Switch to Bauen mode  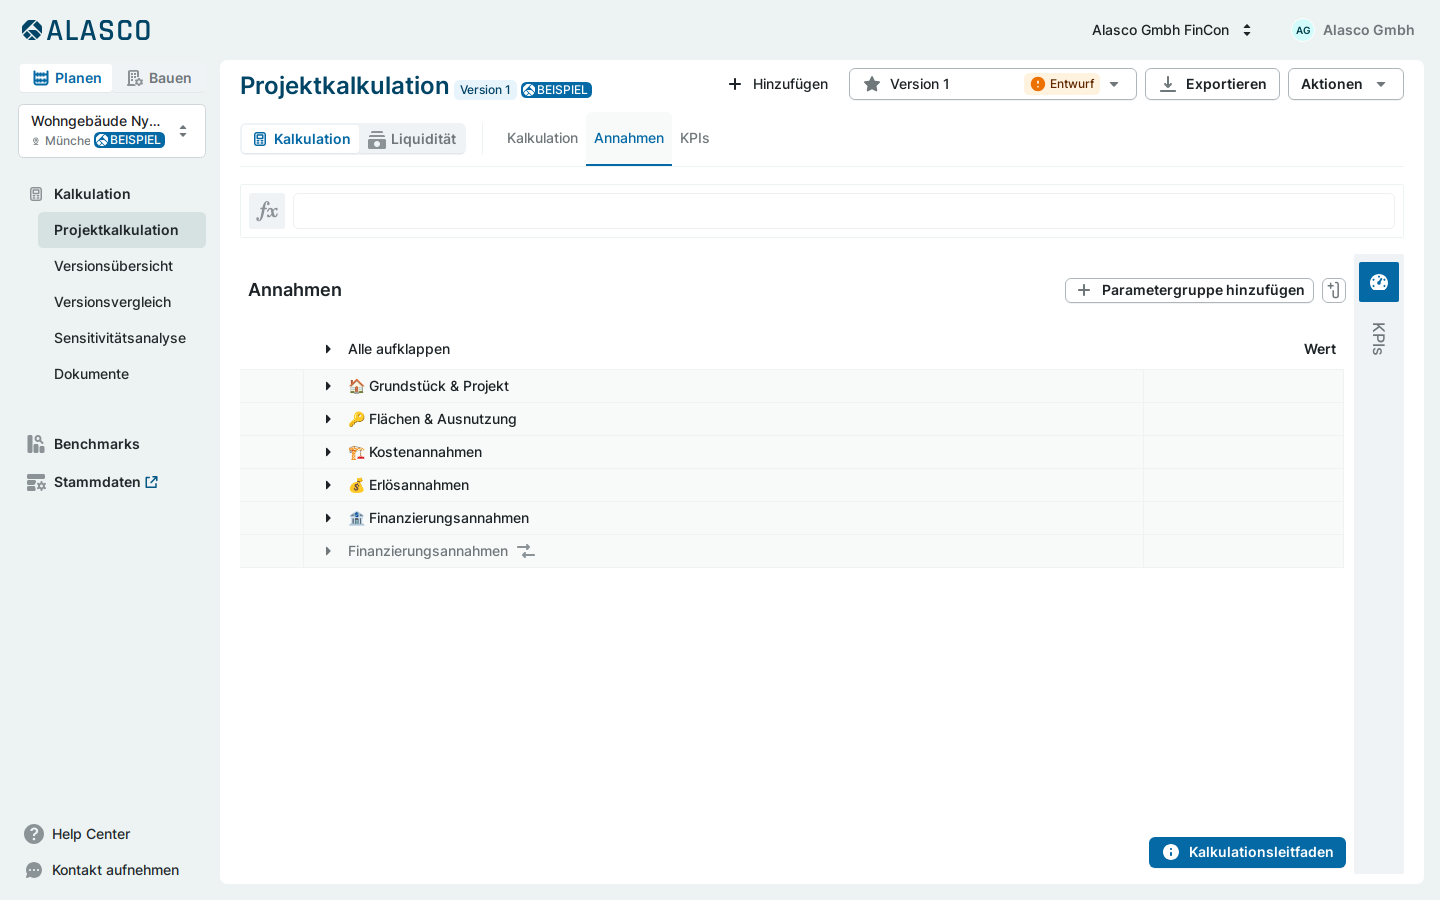159,78
